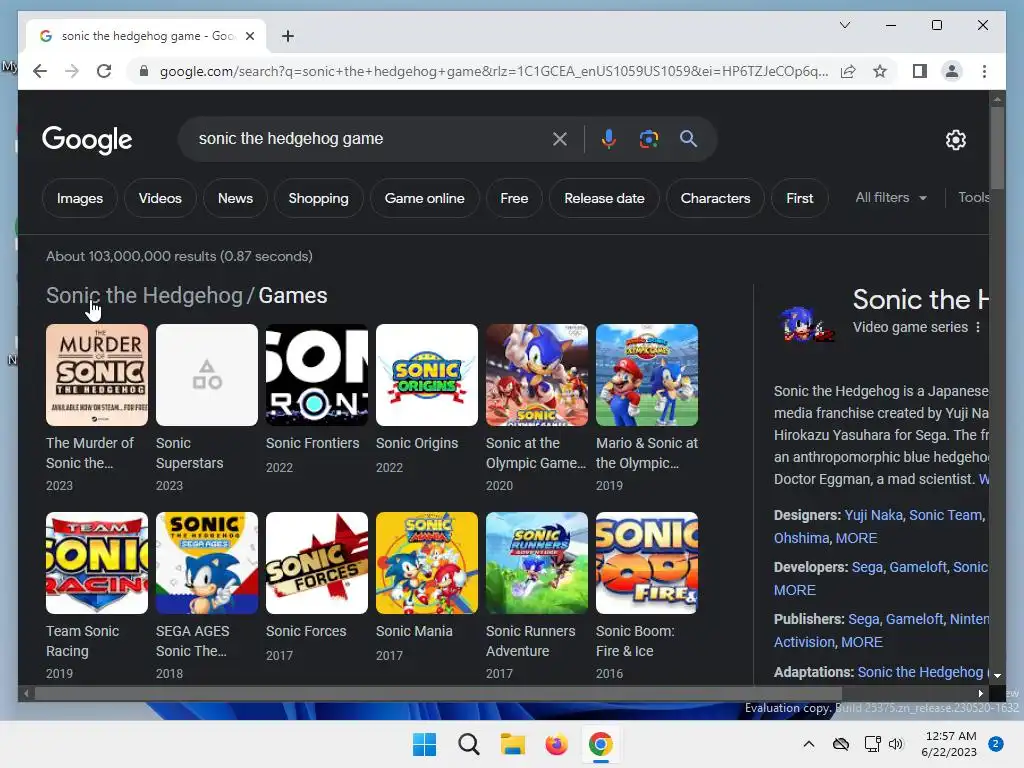Filter results by Images
Screen dimensions: 1024x768
pos(80,198)
